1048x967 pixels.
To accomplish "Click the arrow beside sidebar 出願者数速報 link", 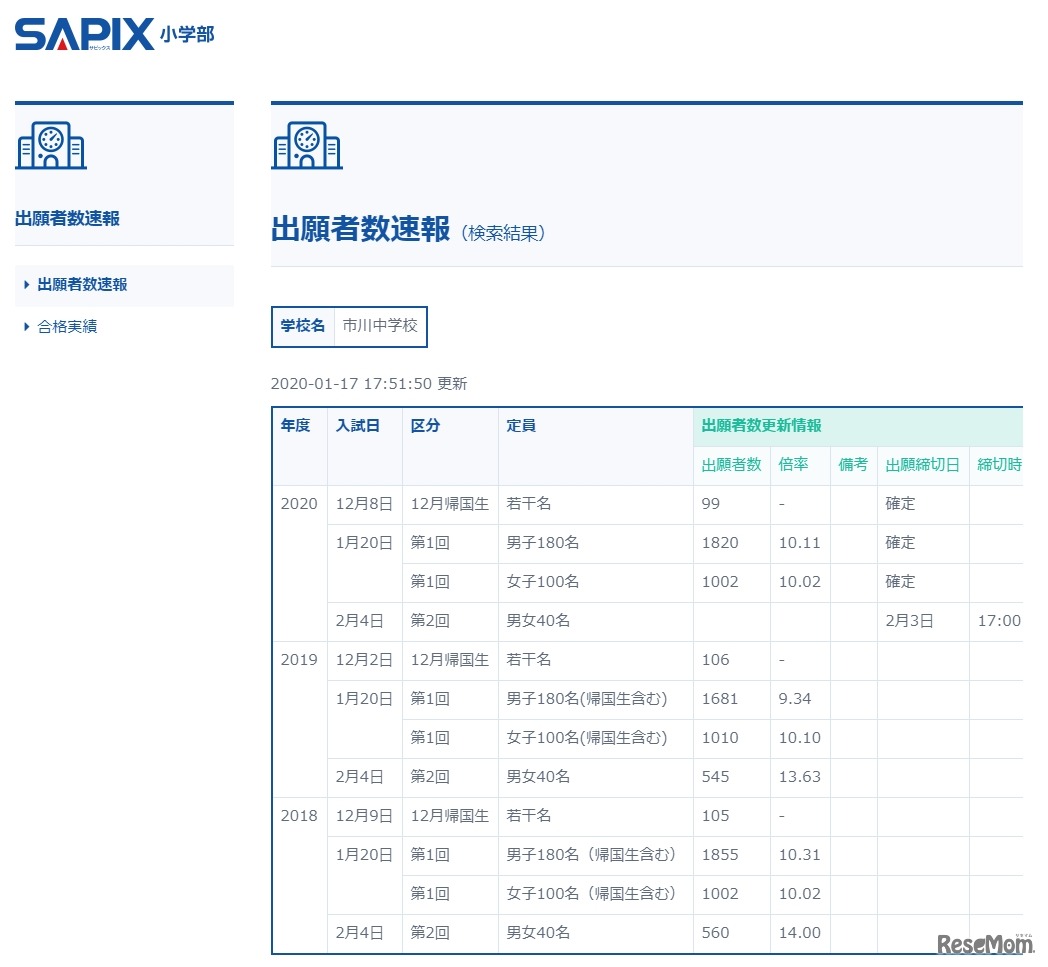I will 27,285.
